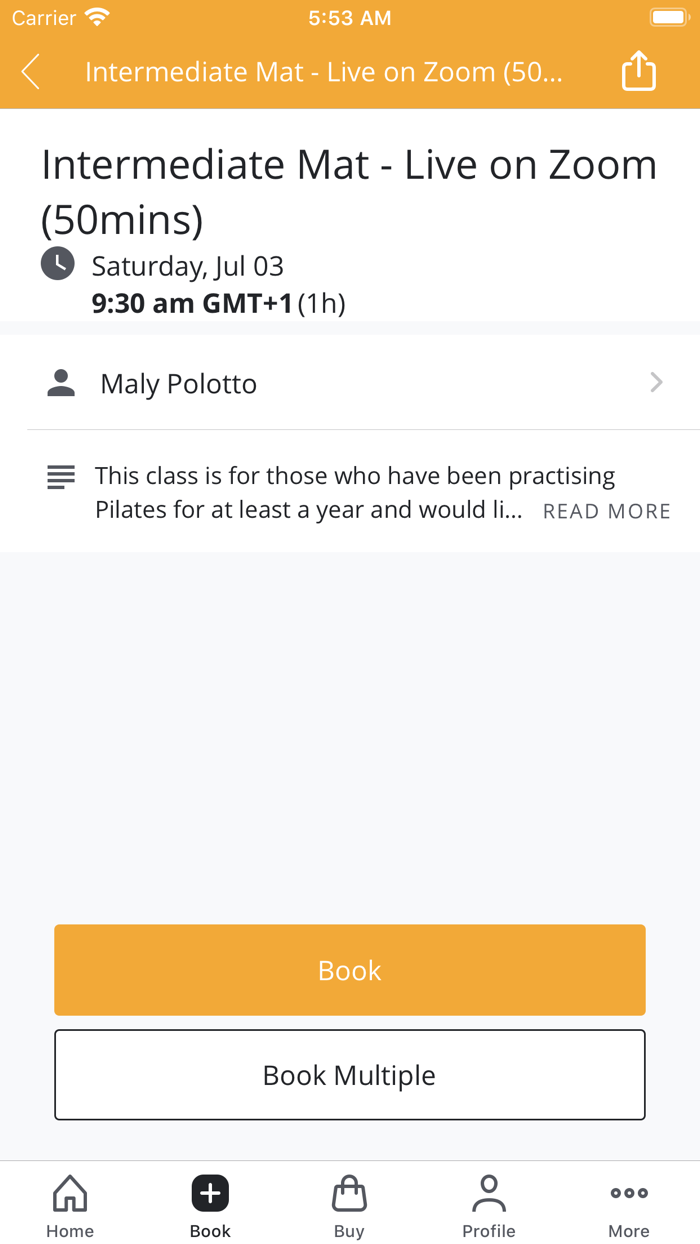Tap the back arrow in the header
Viewport: 700px width, 1244px height.
29,71
